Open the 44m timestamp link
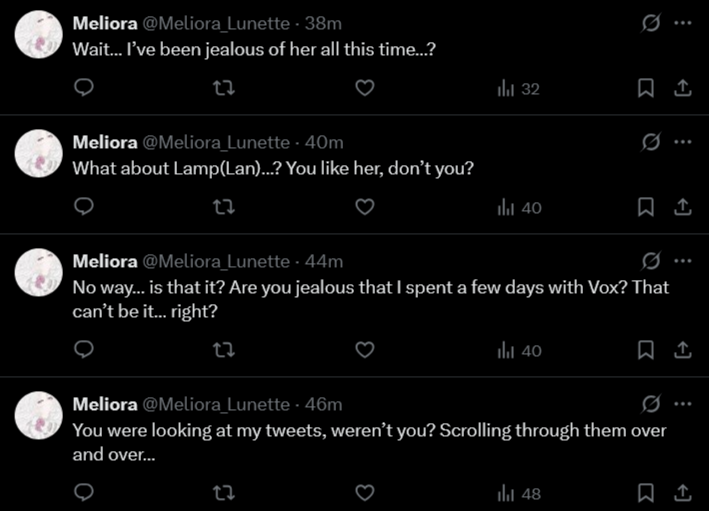The image size is (709, 511). coord(324,261)
